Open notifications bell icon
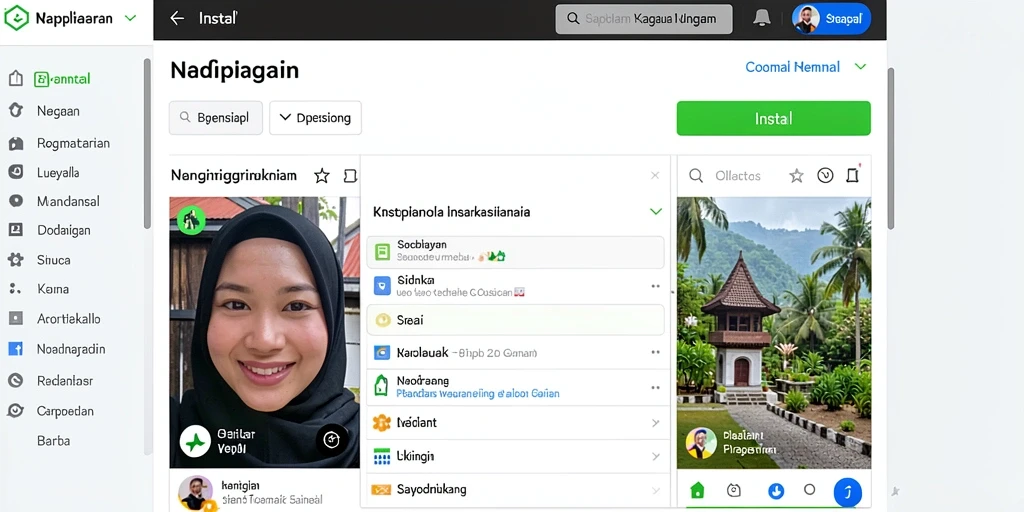Screen dimensions: 1024x512 click(761, 18)
